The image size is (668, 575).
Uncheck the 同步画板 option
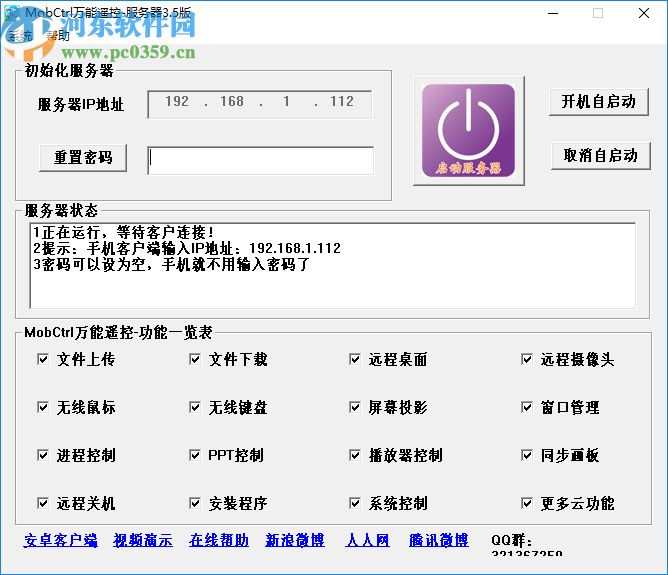pyautogui.click(x=527, y=455)
